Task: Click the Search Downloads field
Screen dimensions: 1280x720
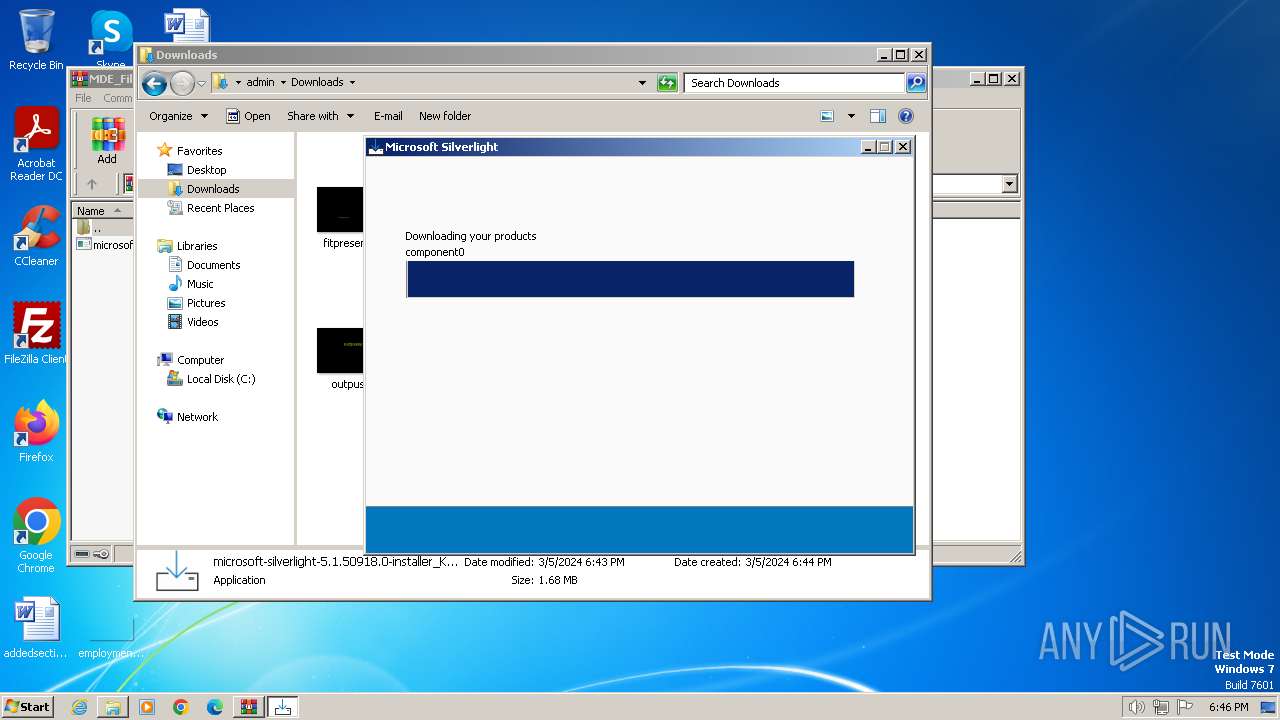Action: (795, 83)
